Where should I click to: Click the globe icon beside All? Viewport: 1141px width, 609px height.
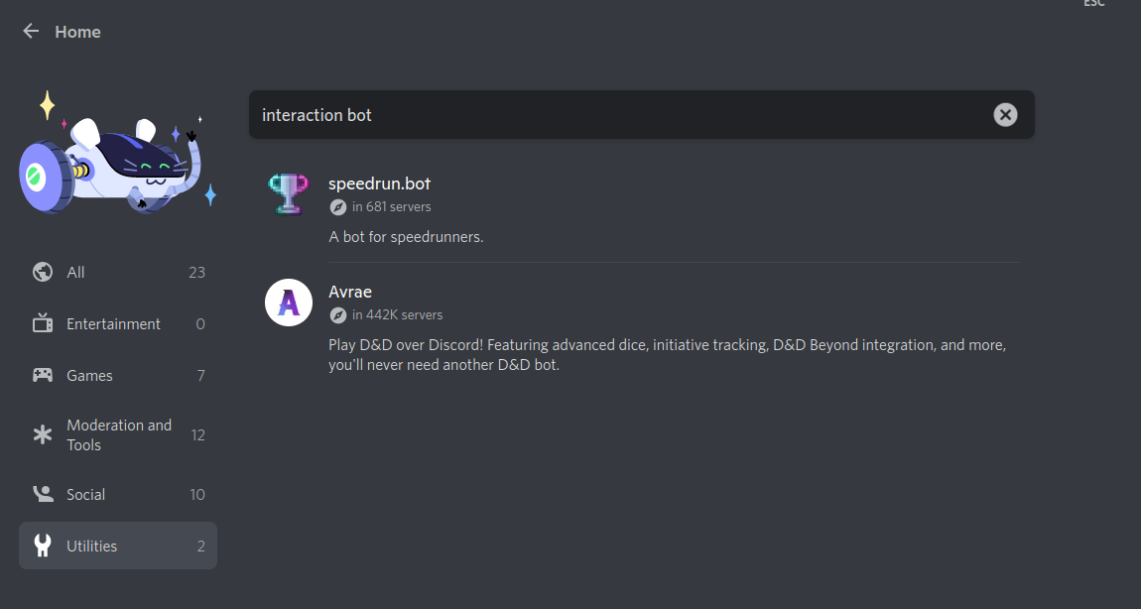pyautogui.click(x=41, y=271)
